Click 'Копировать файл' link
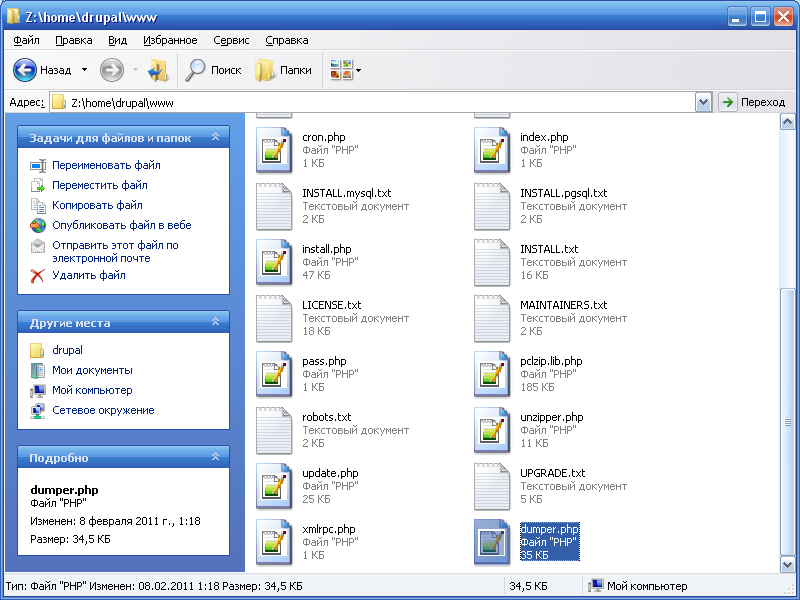This screenshot has width=800, height=600. (97, 205)
